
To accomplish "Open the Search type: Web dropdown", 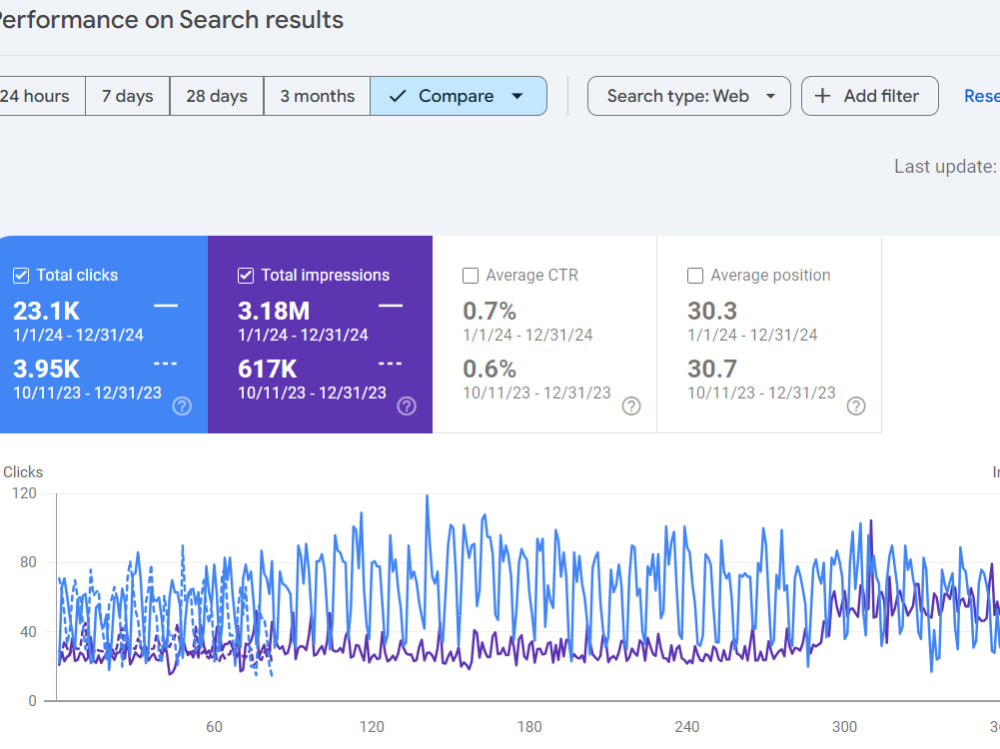I will pos(689,96).
